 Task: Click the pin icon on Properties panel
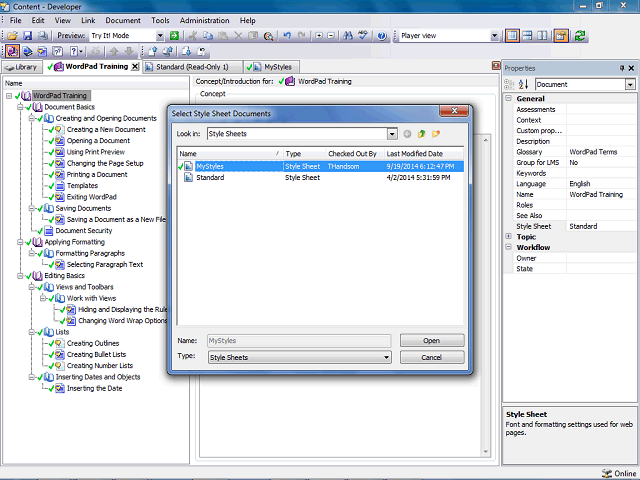[622, 68]
